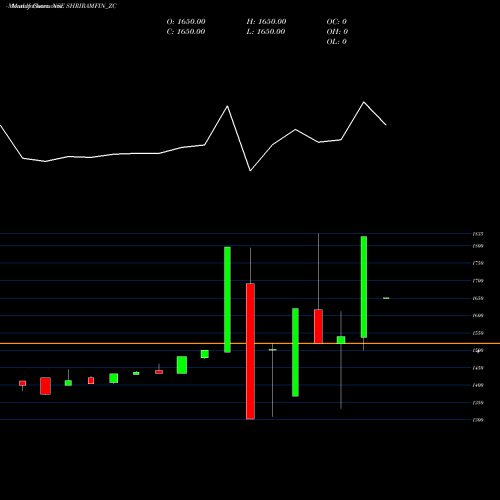This screenshot has height=500, width=500.
Task: Click the white line's lowest dip point
Action: click(x=250, y=171)
